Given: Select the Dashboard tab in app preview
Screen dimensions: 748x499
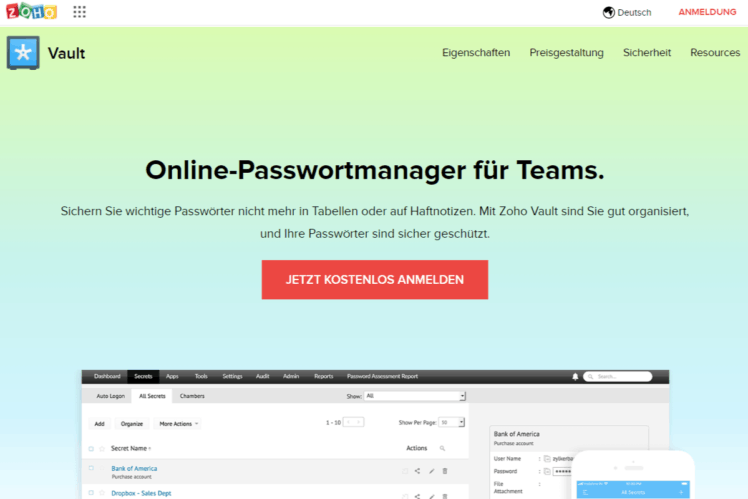Looking at the screenshot, I should (x=107, y=376).
